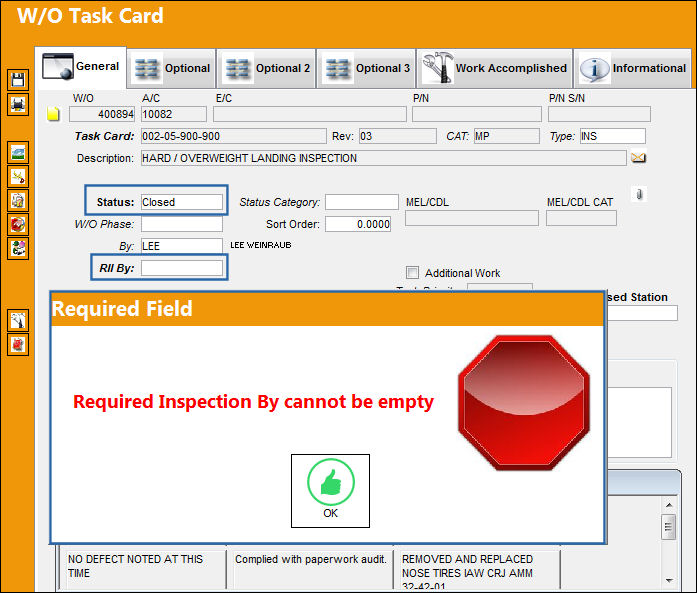
Task: Click the empty P/N field
Action: coord(477,114)
